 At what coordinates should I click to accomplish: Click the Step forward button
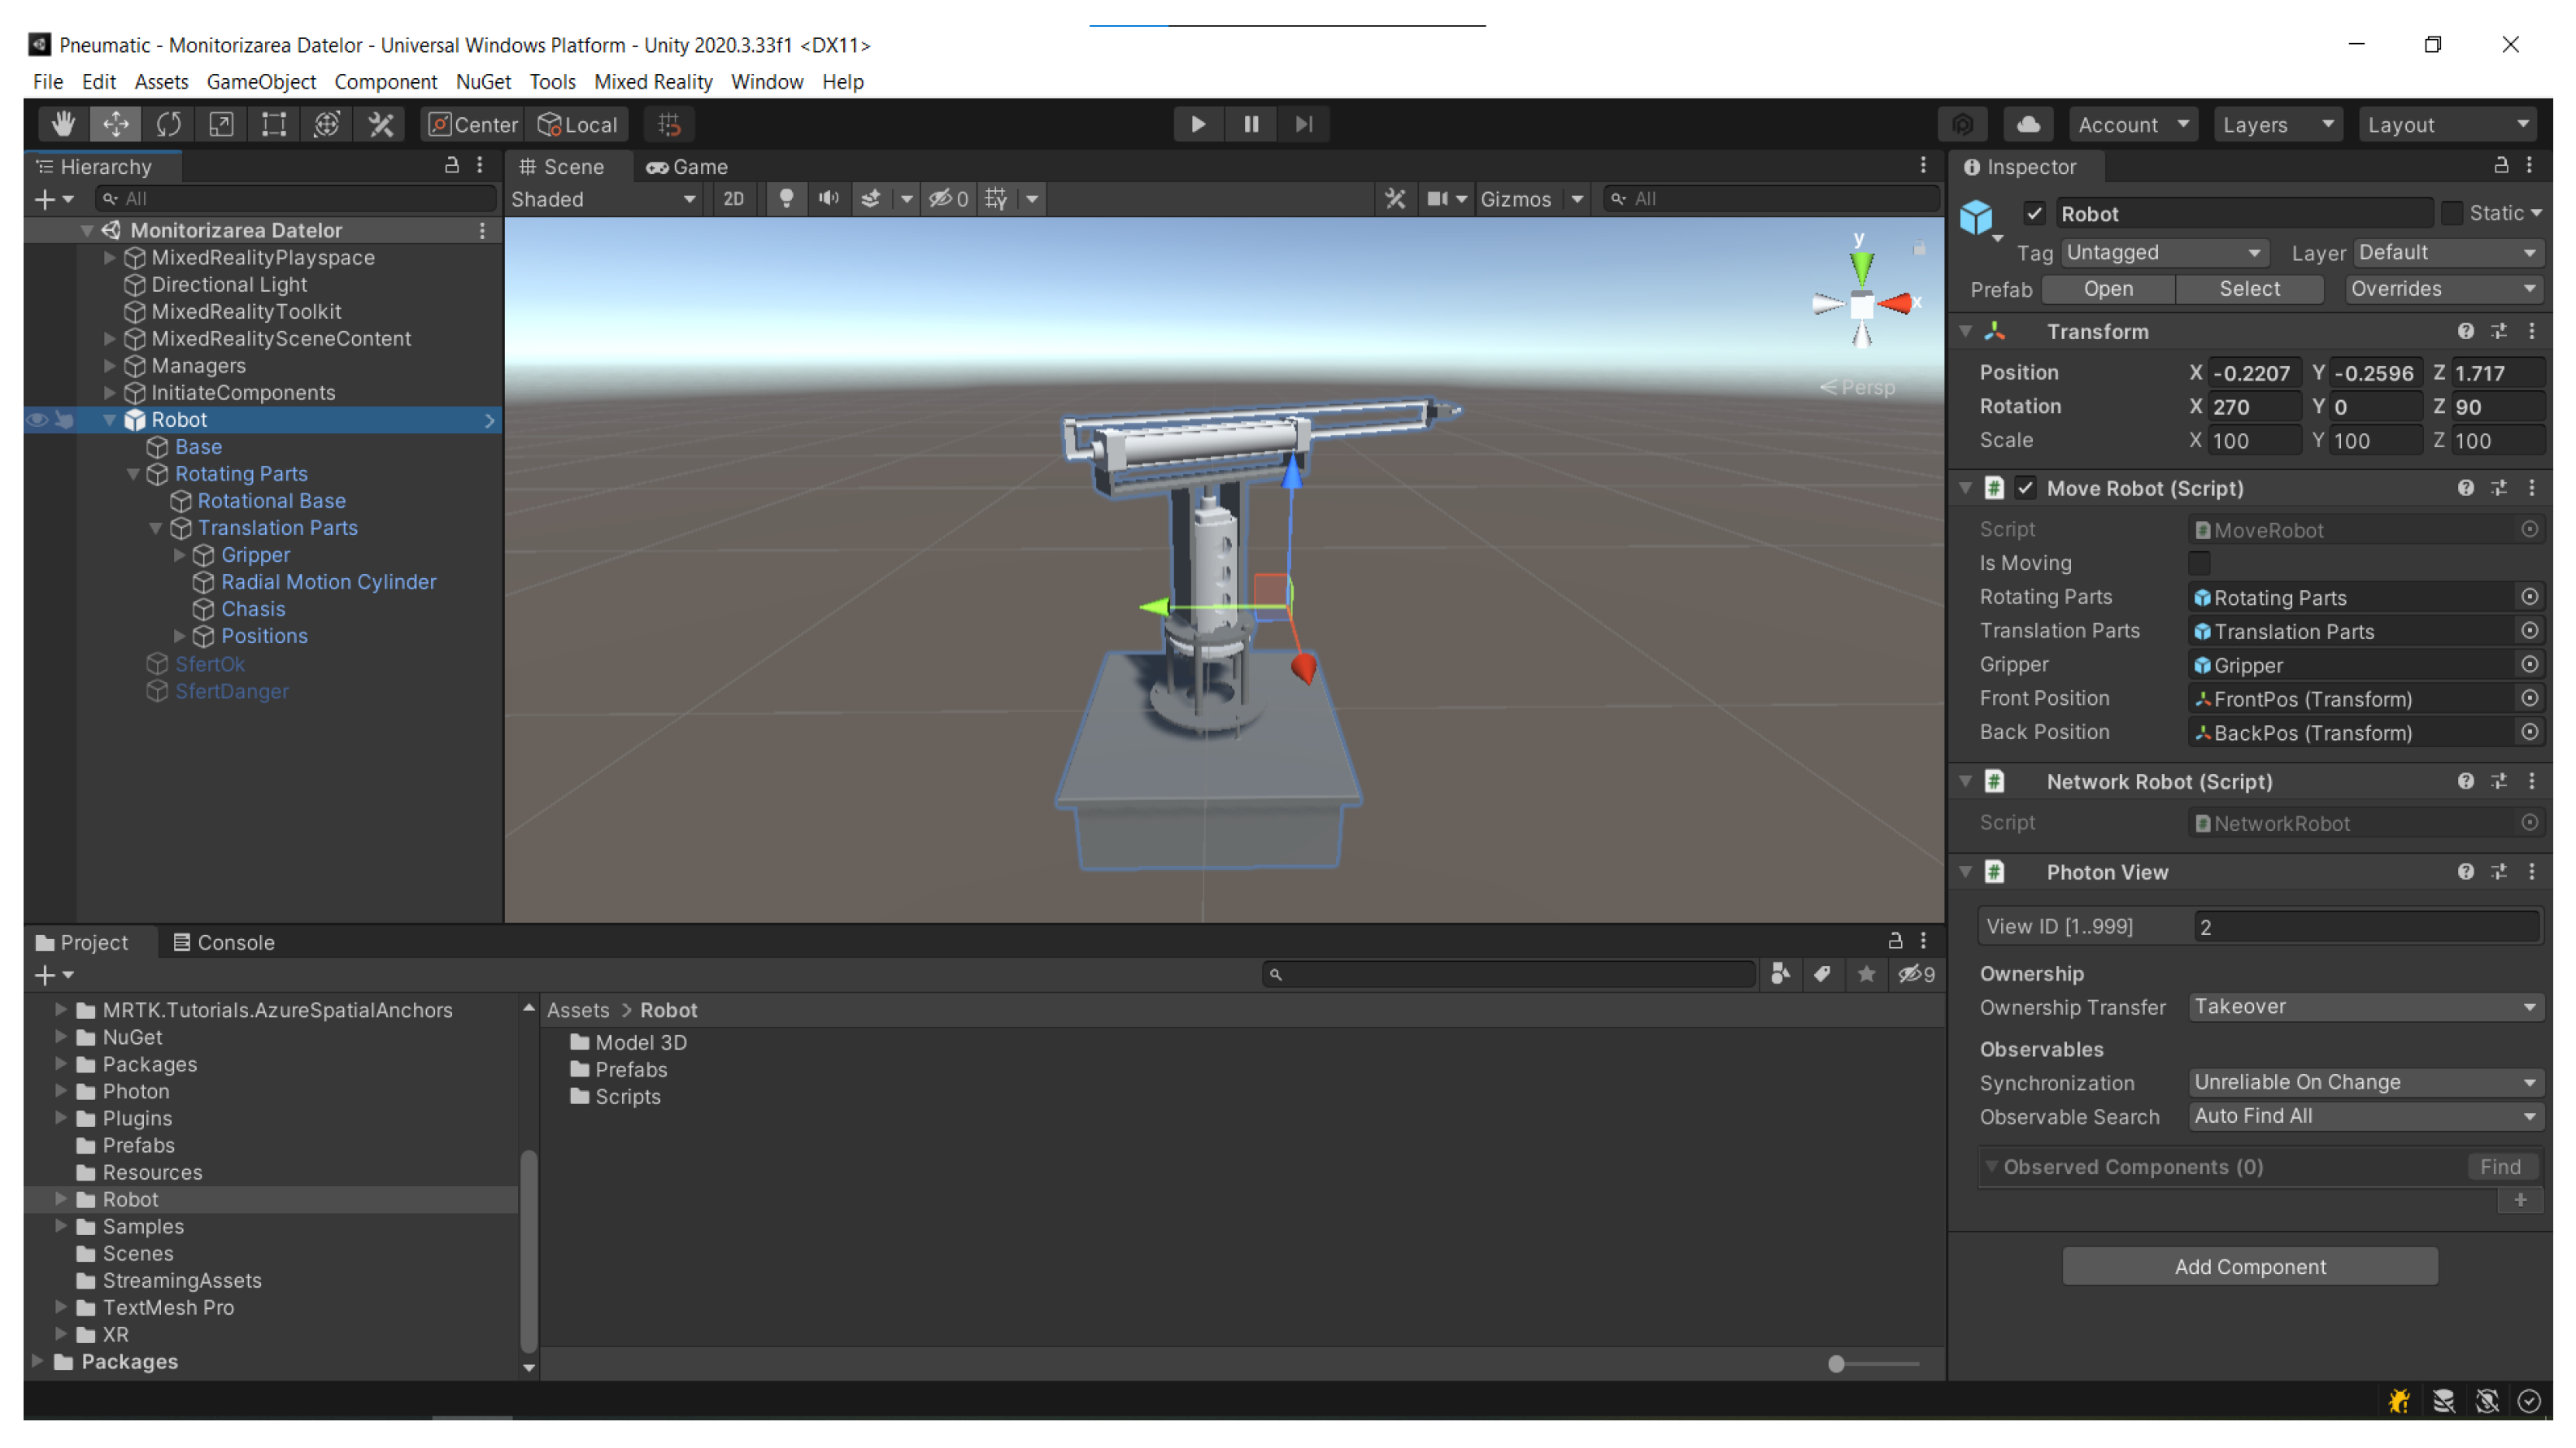(1303, 124)
